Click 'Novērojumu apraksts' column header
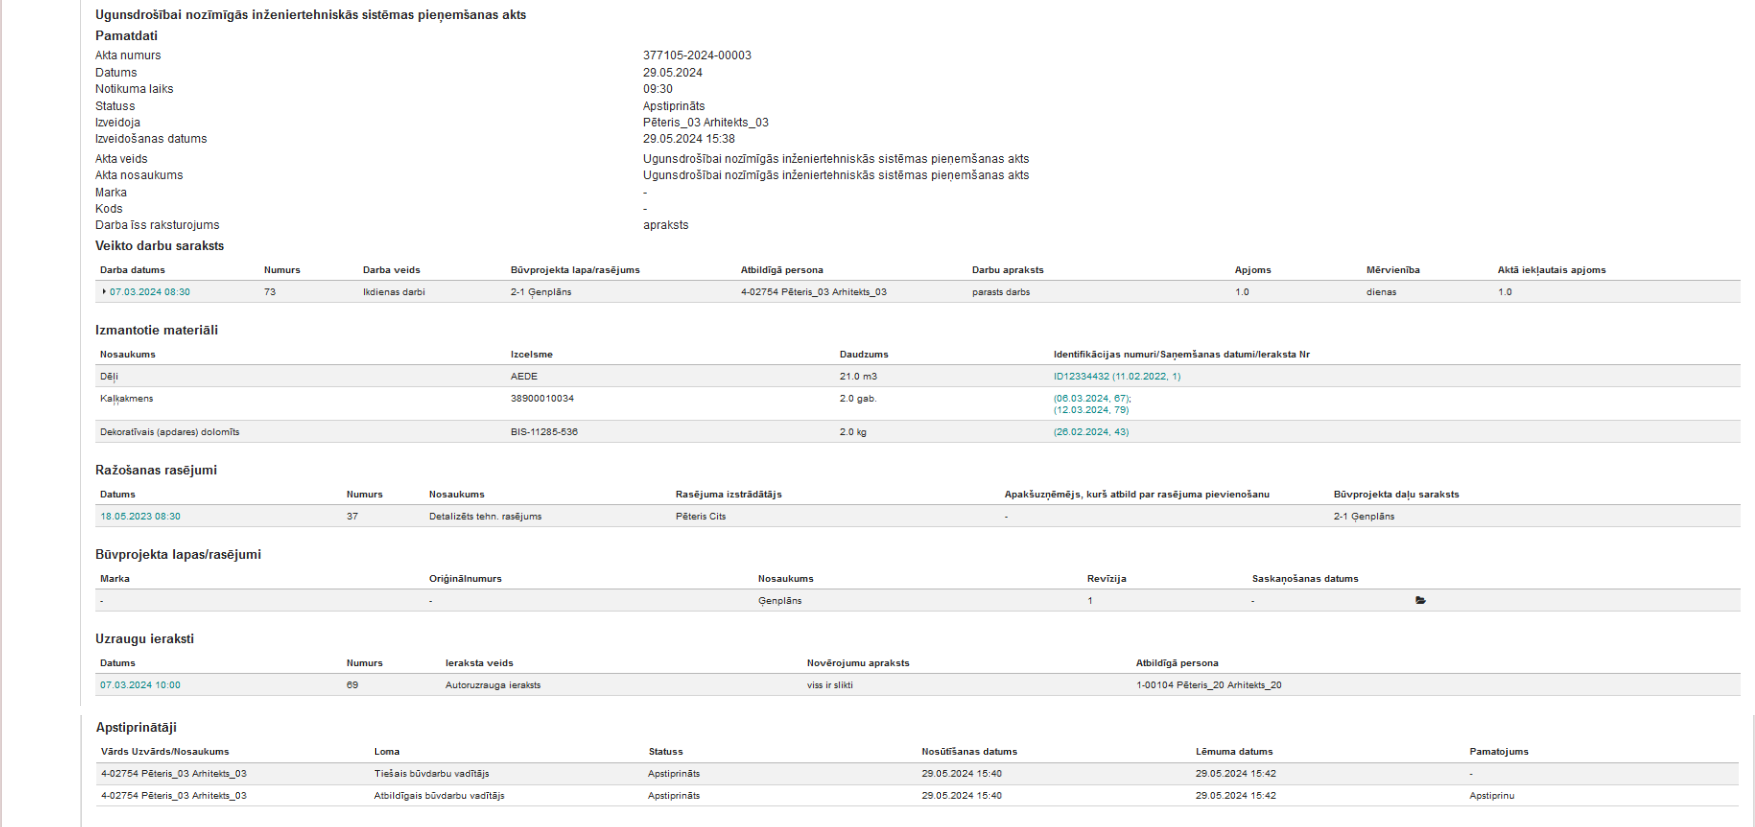This screenshot has height=827, width=1755. pyautogui.click(x=858, y=663)
